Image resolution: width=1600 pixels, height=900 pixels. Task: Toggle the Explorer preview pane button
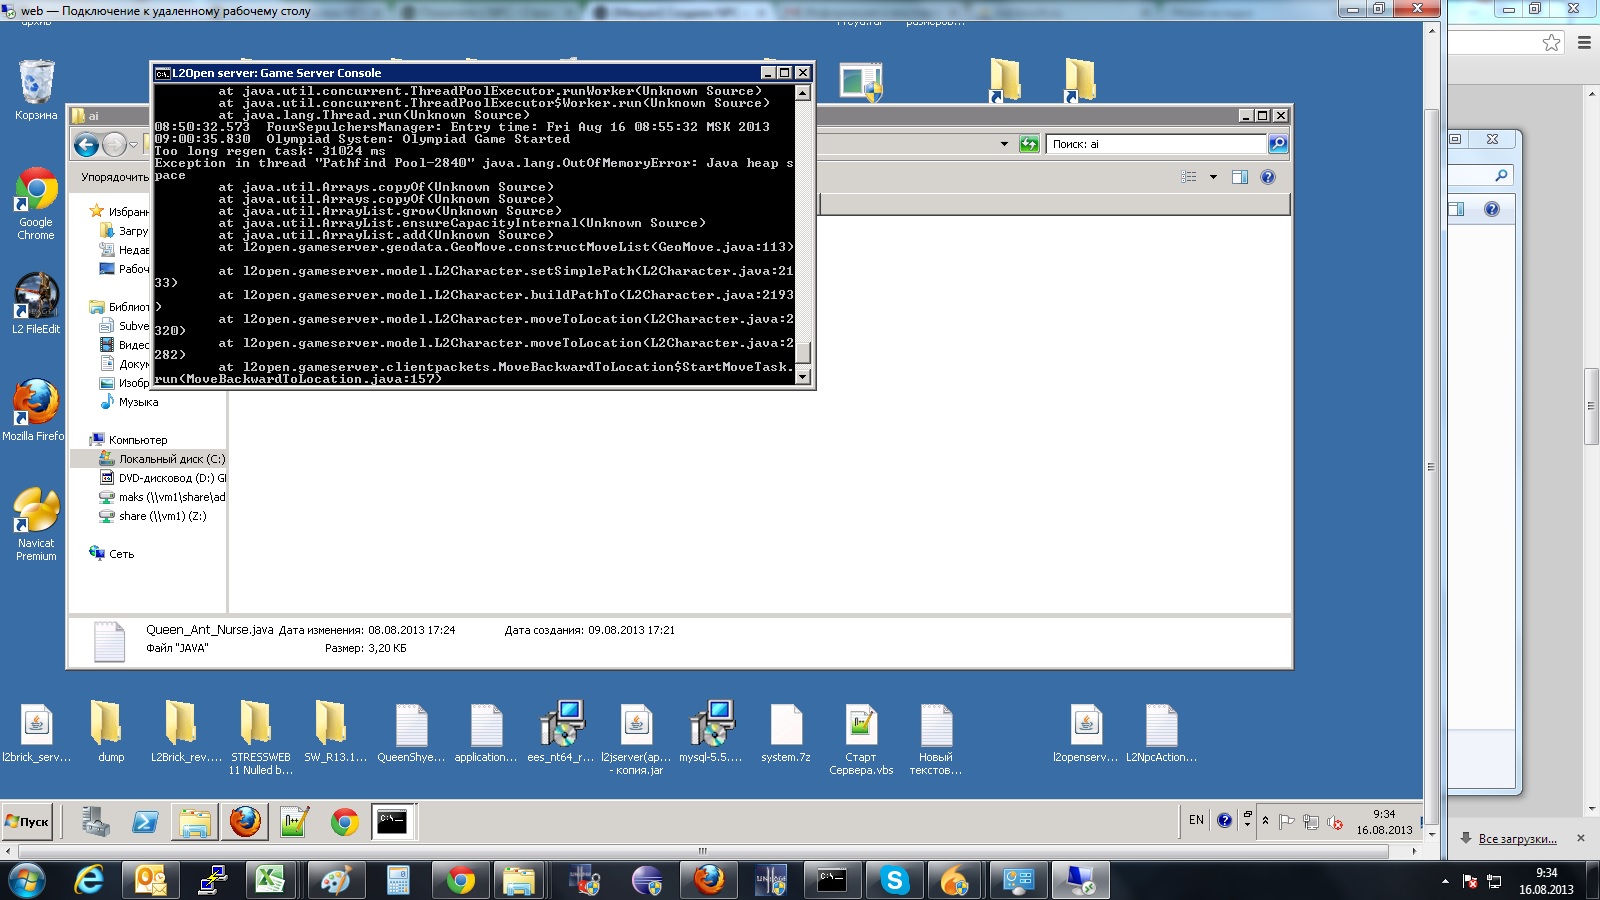(x=1240, y=177)
